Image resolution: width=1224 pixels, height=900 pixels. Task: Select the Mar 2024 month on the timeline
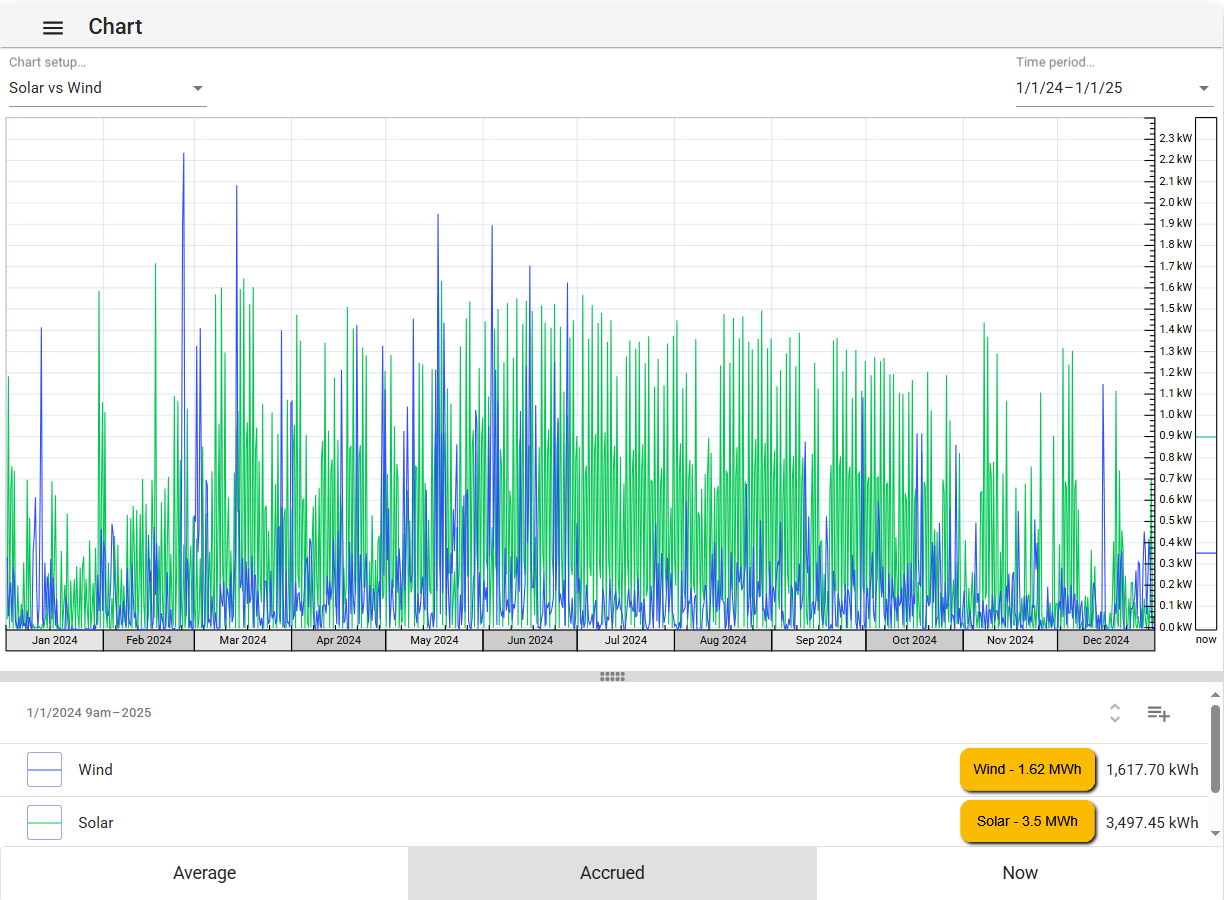point(243,640)
